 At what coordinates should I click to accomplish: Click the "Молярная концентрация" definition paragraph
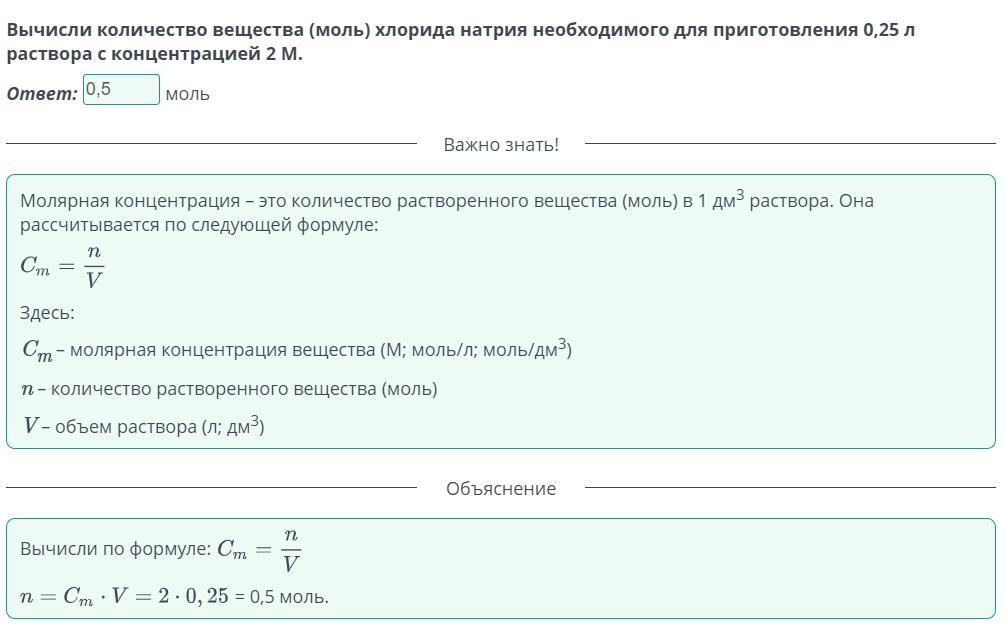446,201
